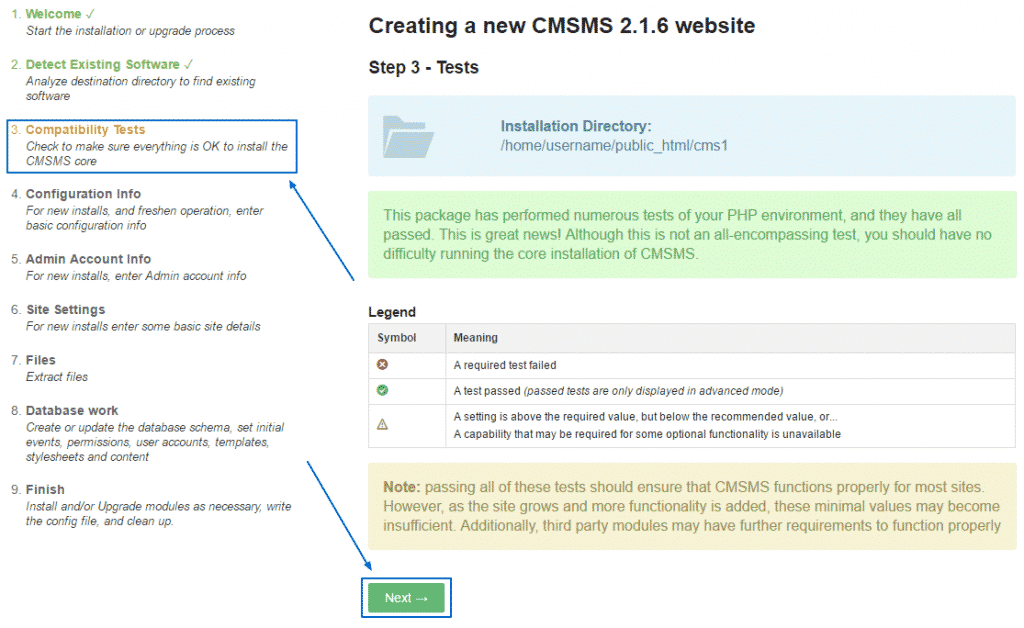The image size is (1024, 628).
Task: Open the Admin Account Info step
Action: click(x=88, y=258)
